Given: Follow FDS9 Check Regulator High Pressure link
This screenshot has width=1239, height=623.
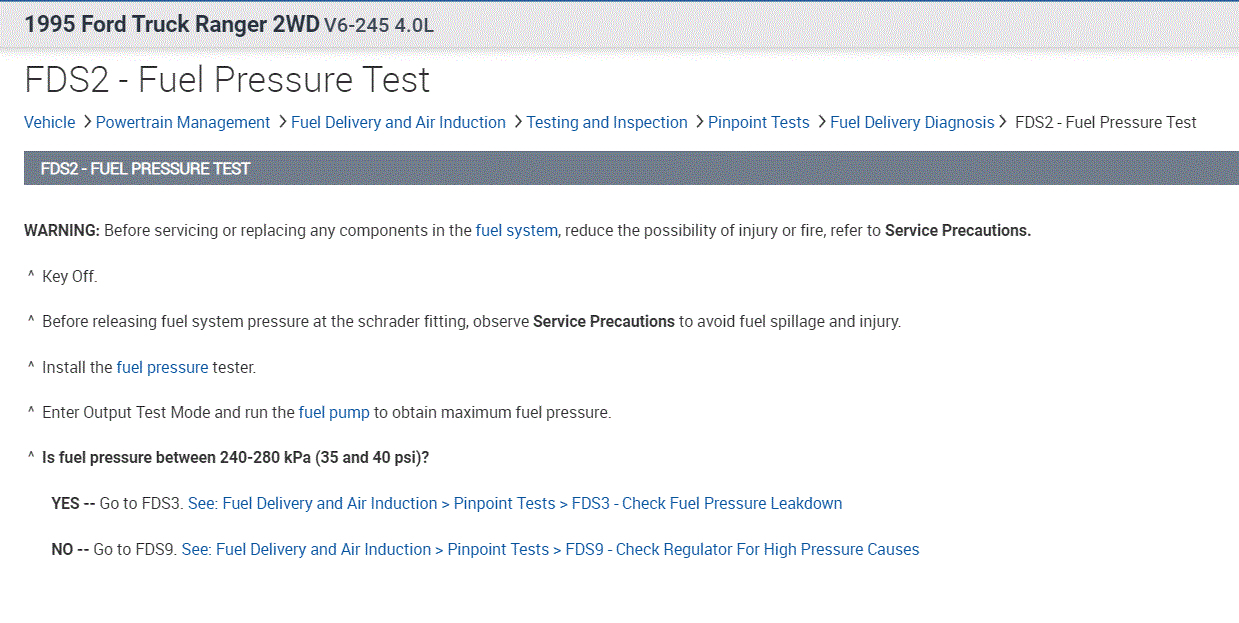Looking at the screenshot, I should coord(550,549).
